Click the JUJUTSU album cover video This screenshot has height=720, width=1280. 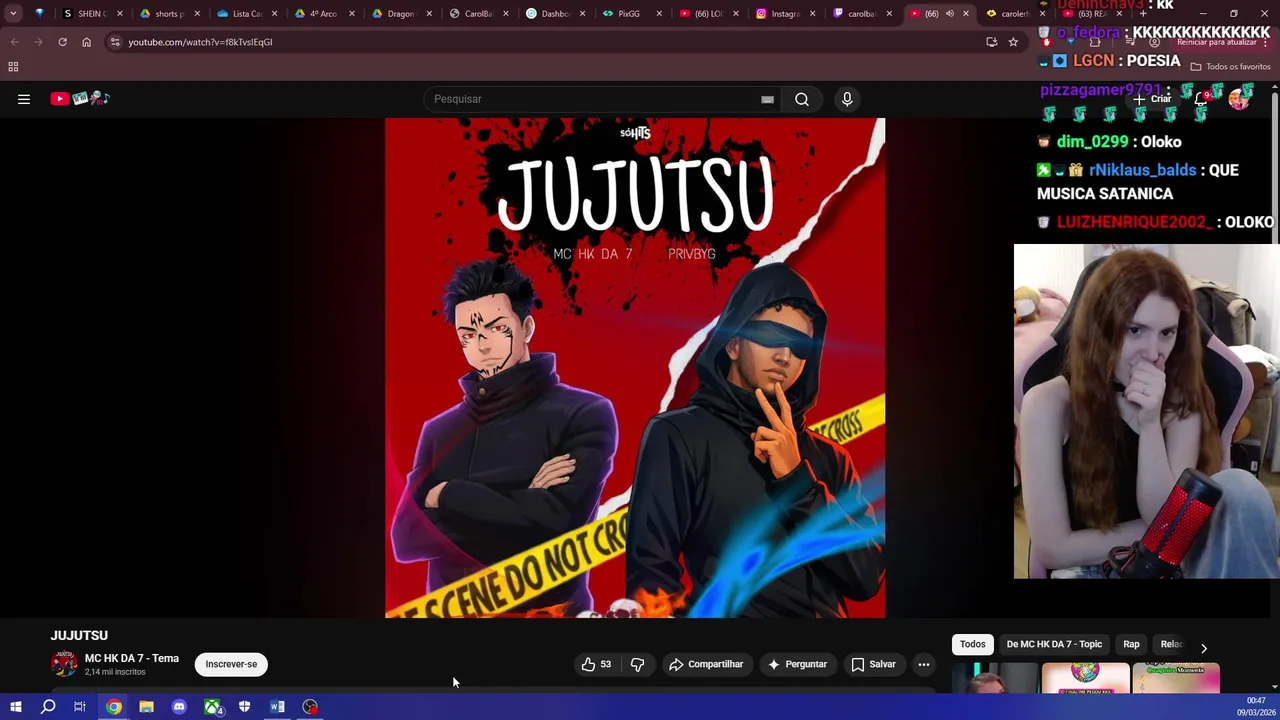635,368
